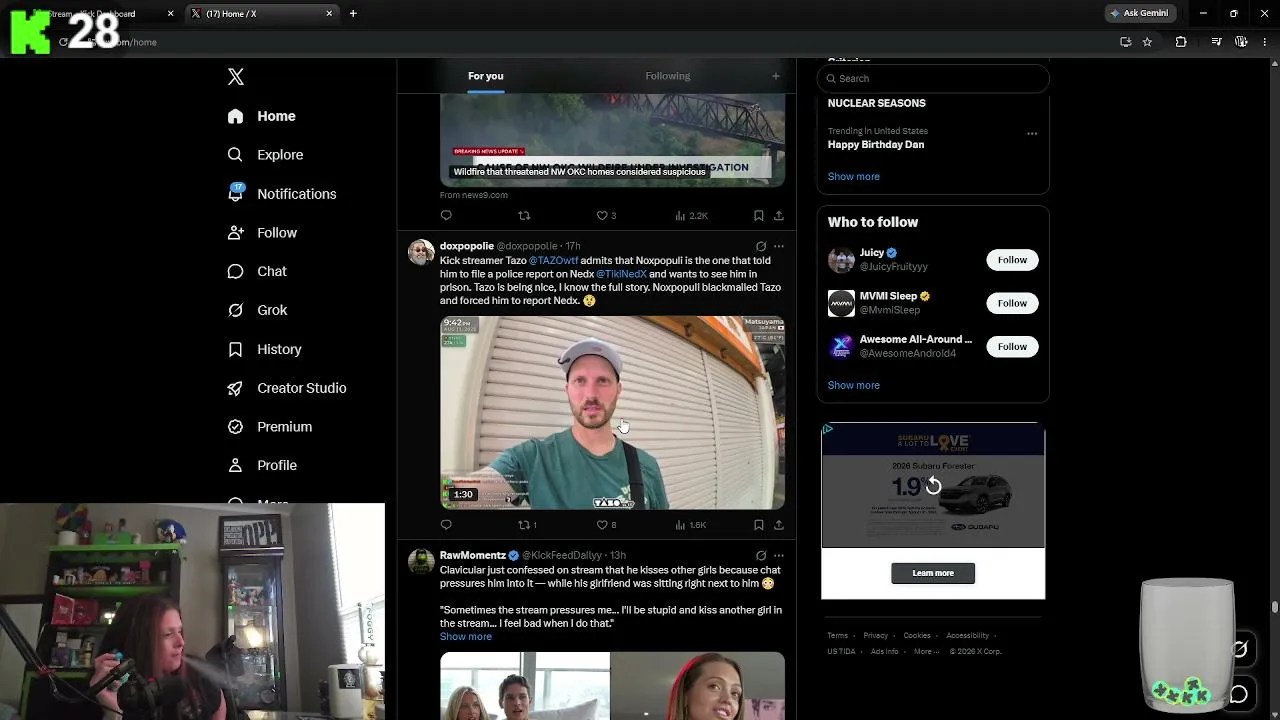Reply to the wildfire news post
The image size is (1280, 720).
coord(446,215)
